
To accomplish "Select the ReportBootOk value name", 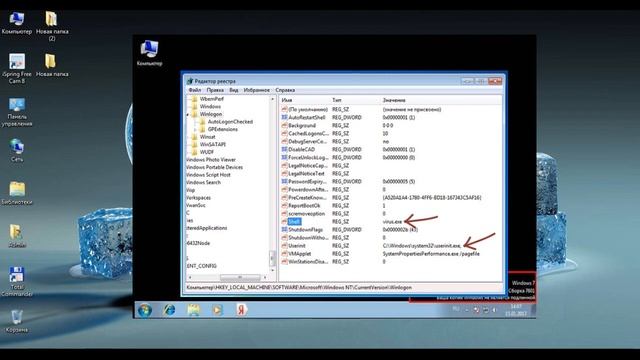I will coord(304,206).
